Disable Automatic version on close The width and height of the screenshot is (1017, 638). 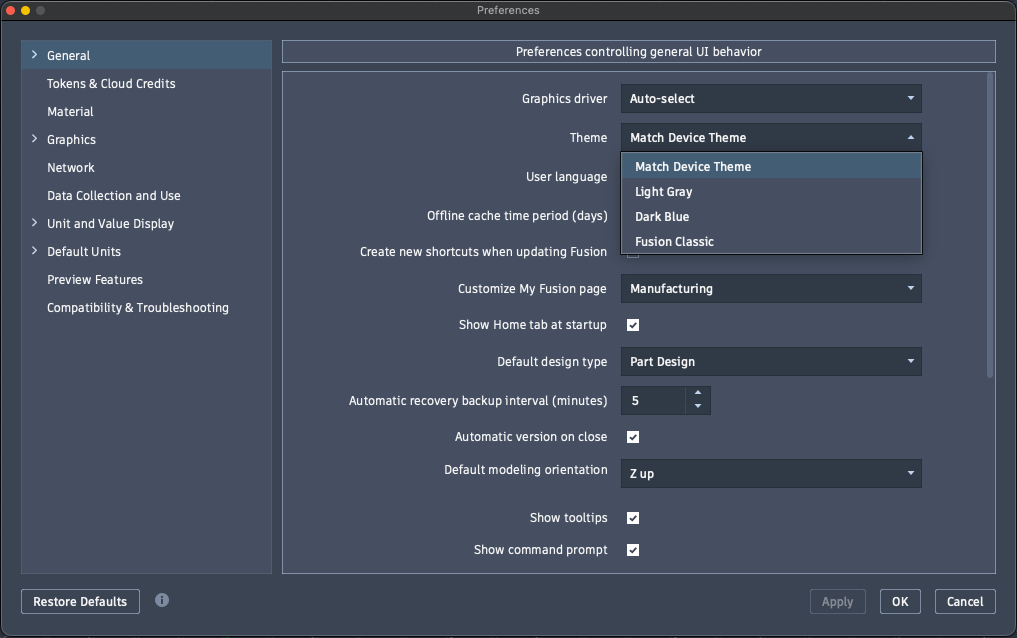tap(633, 437)
